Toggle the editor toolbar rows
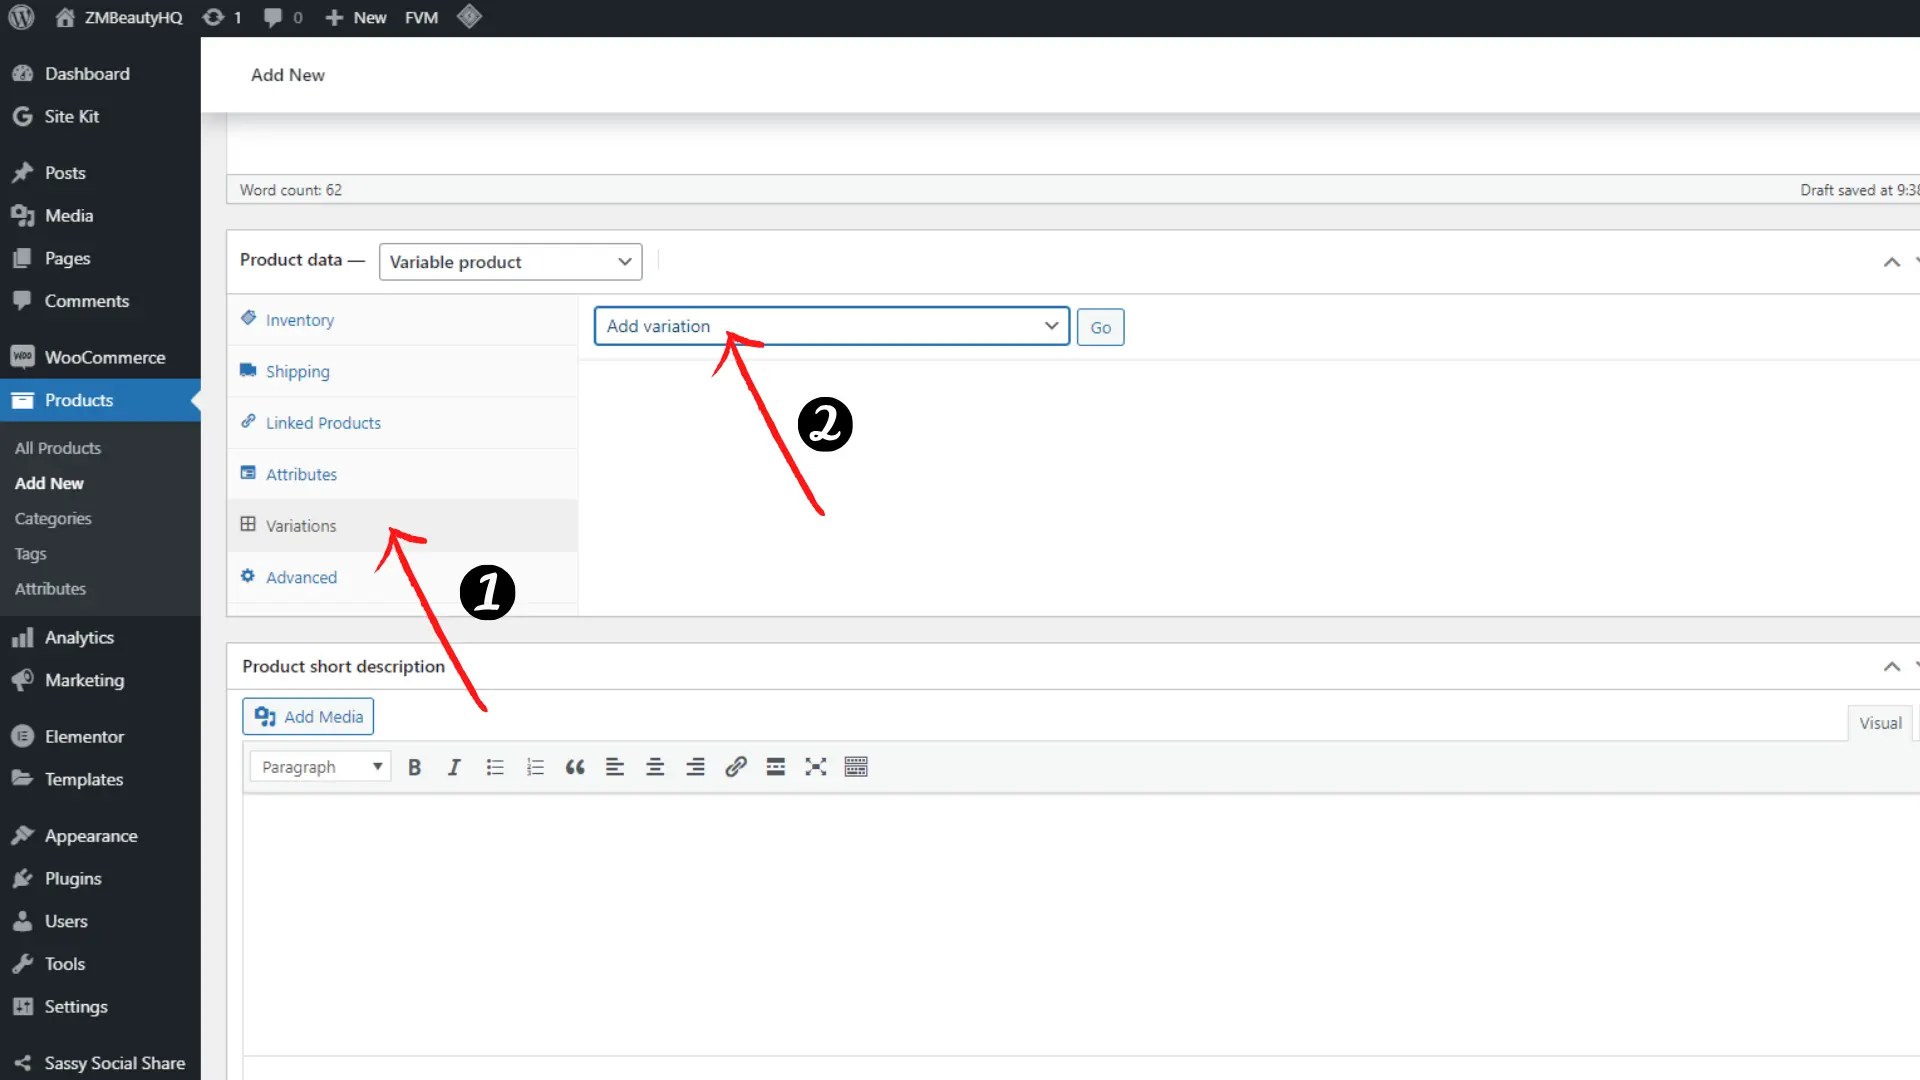The height and width of the screenshot is (1080, 1920). [856, 767]
